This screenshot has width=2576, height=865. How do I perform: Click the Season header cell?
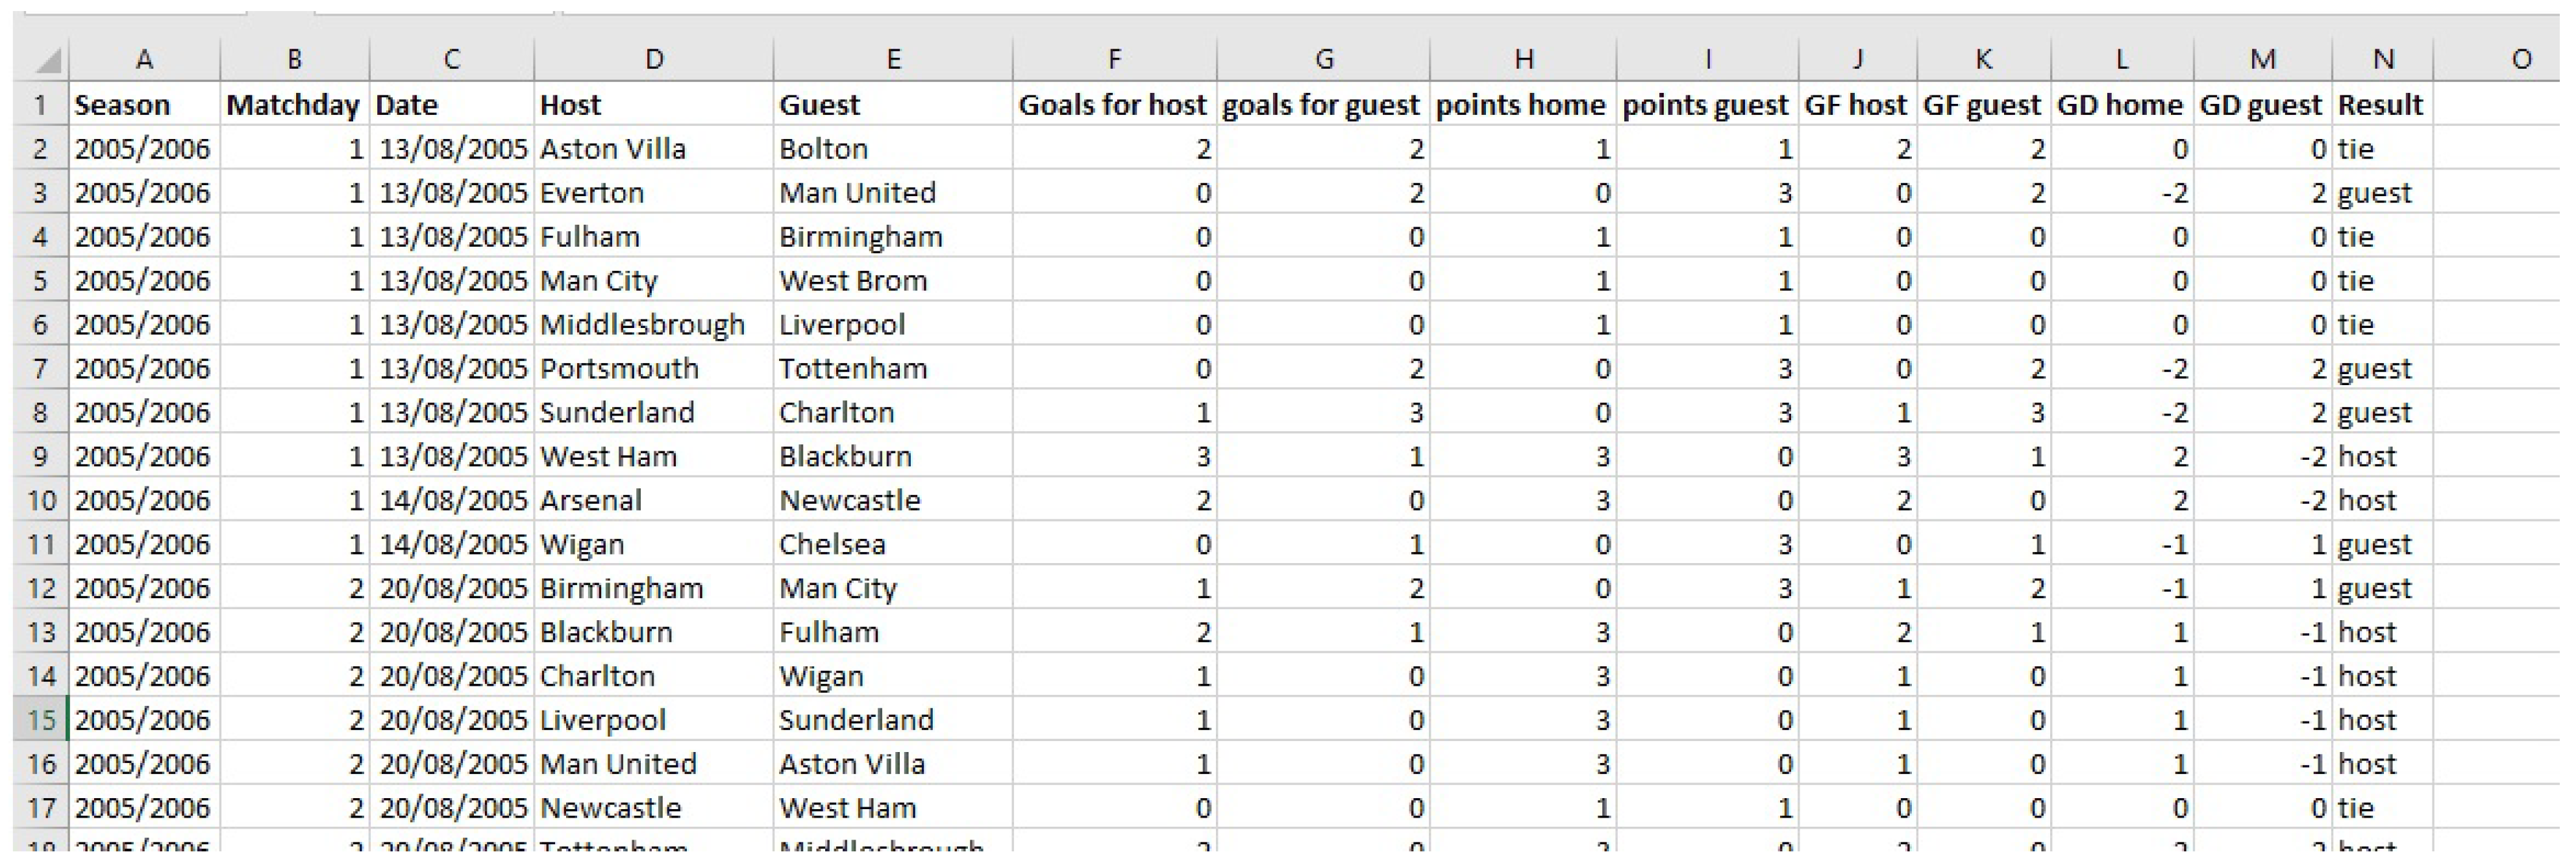click(x=122, y=105)
